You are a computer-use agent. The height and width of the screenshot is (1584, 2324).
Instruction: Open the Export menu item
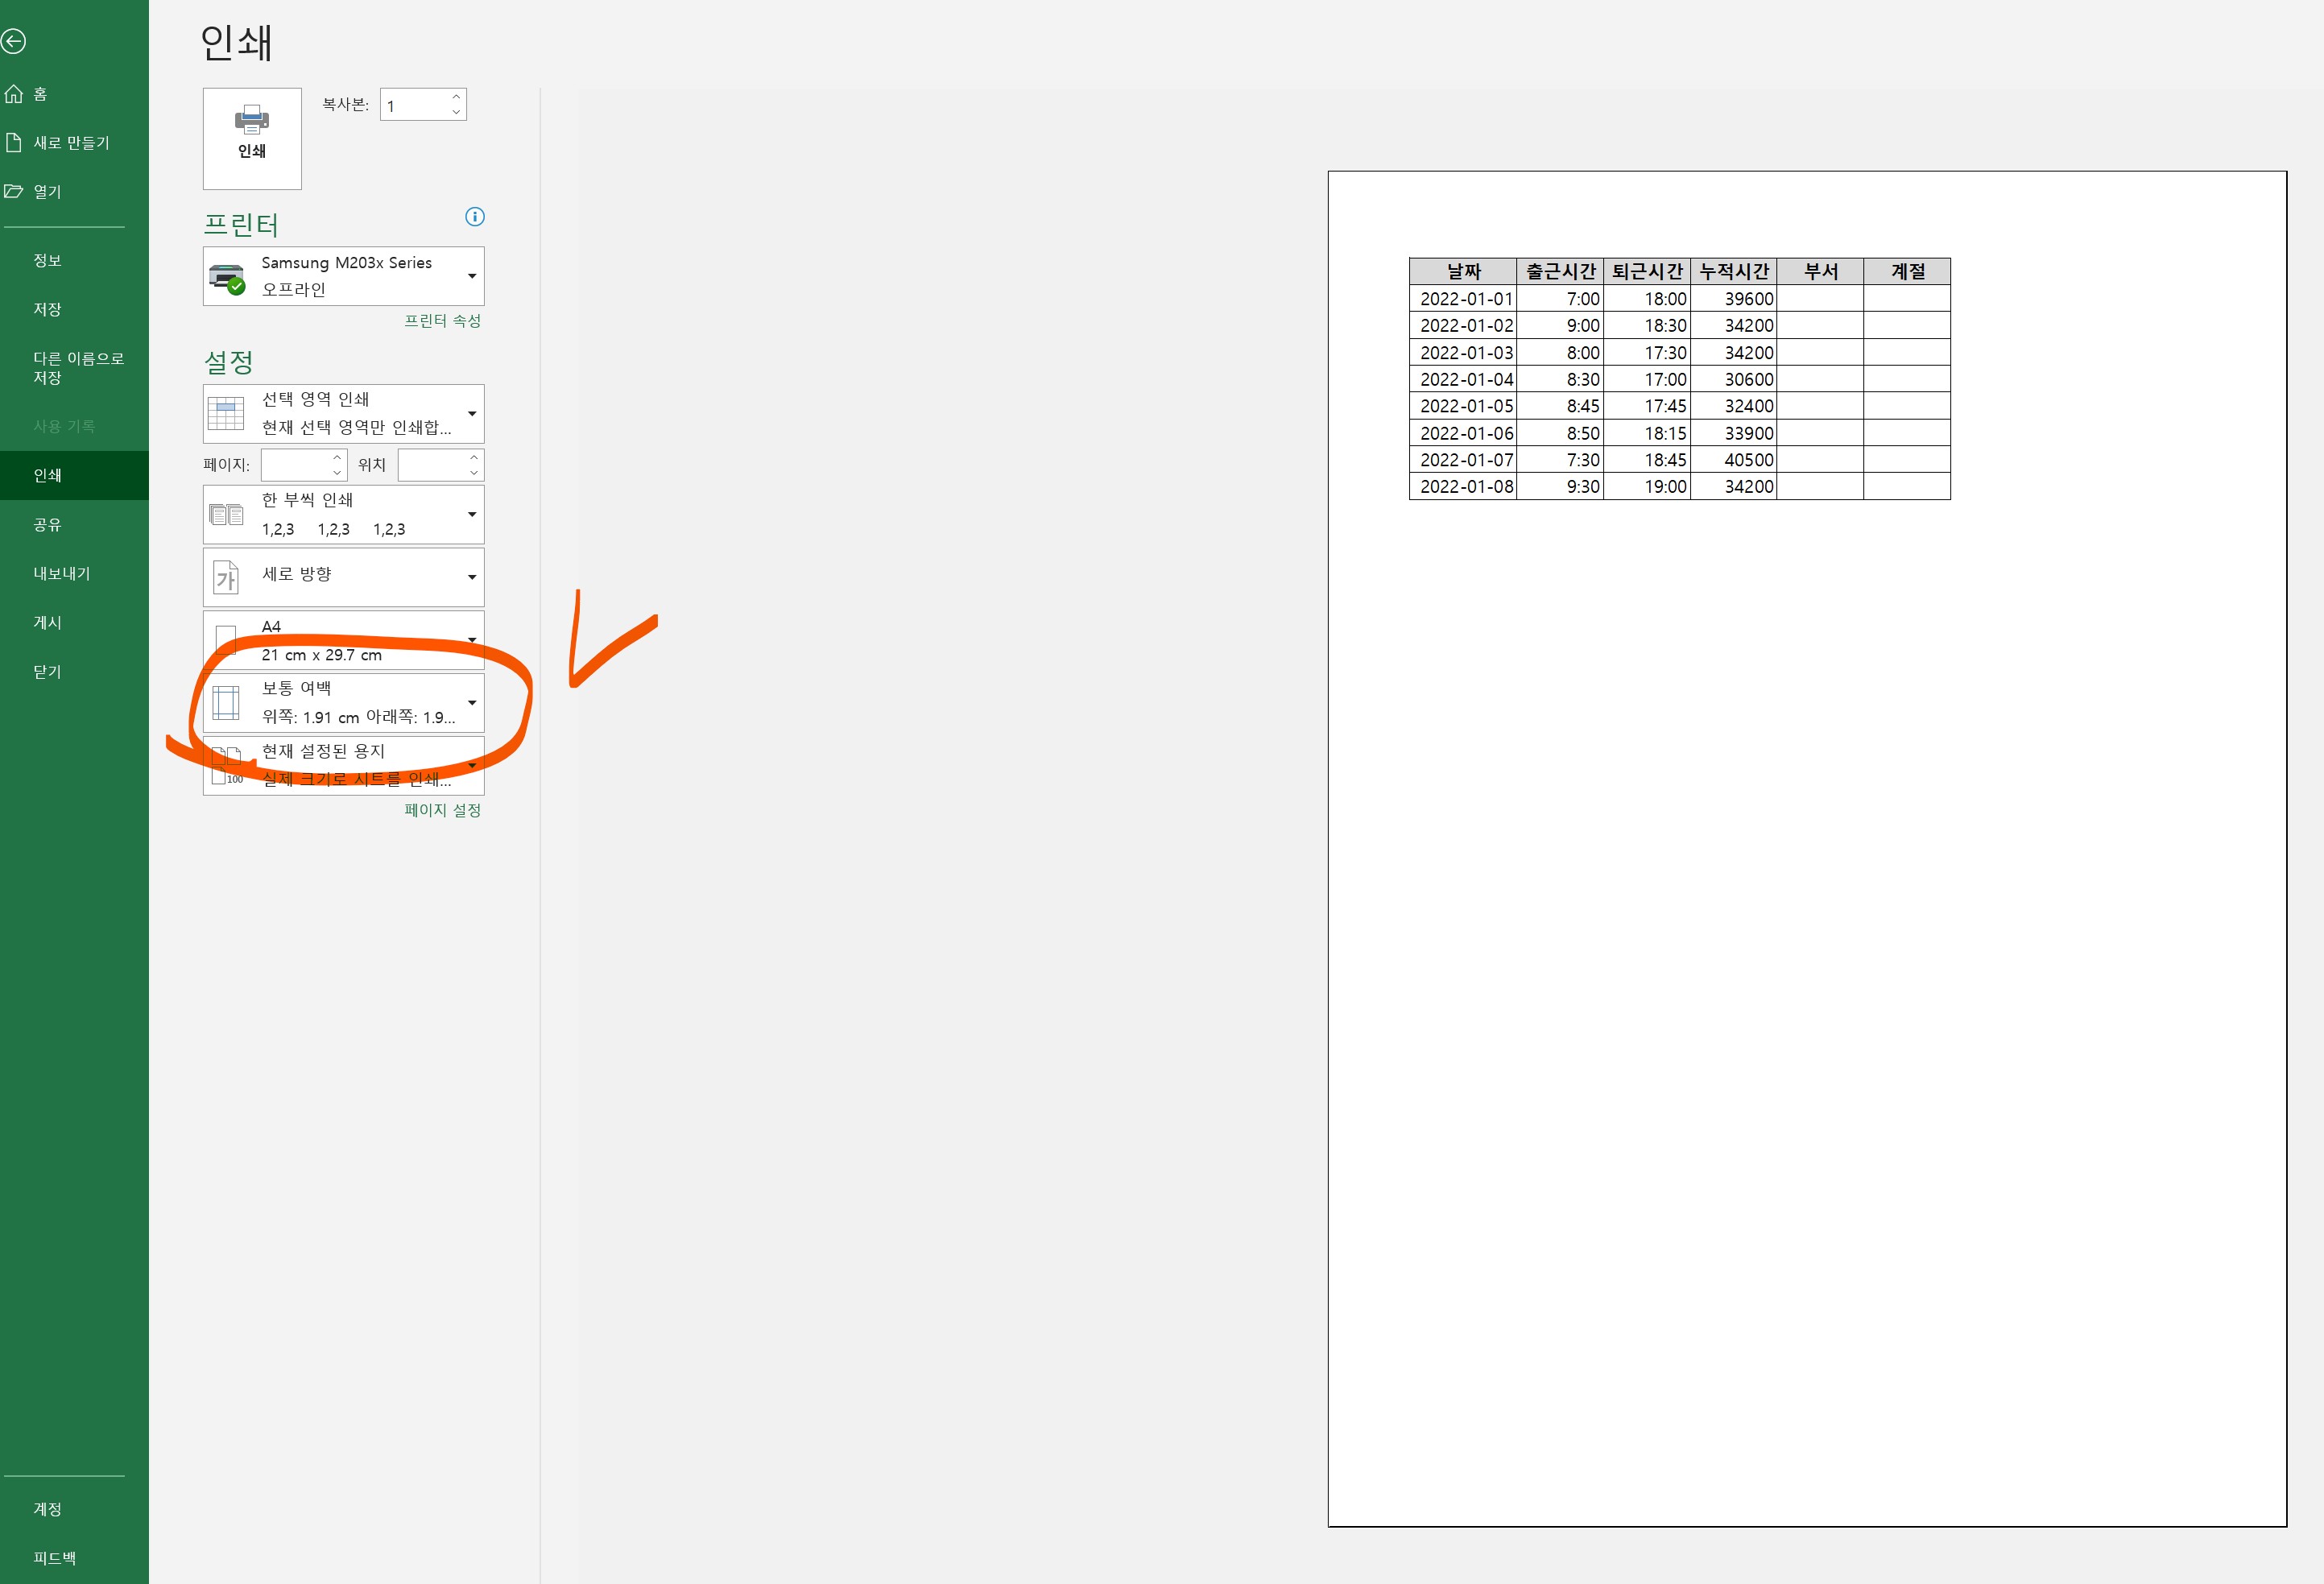click(x=62, y=573)
